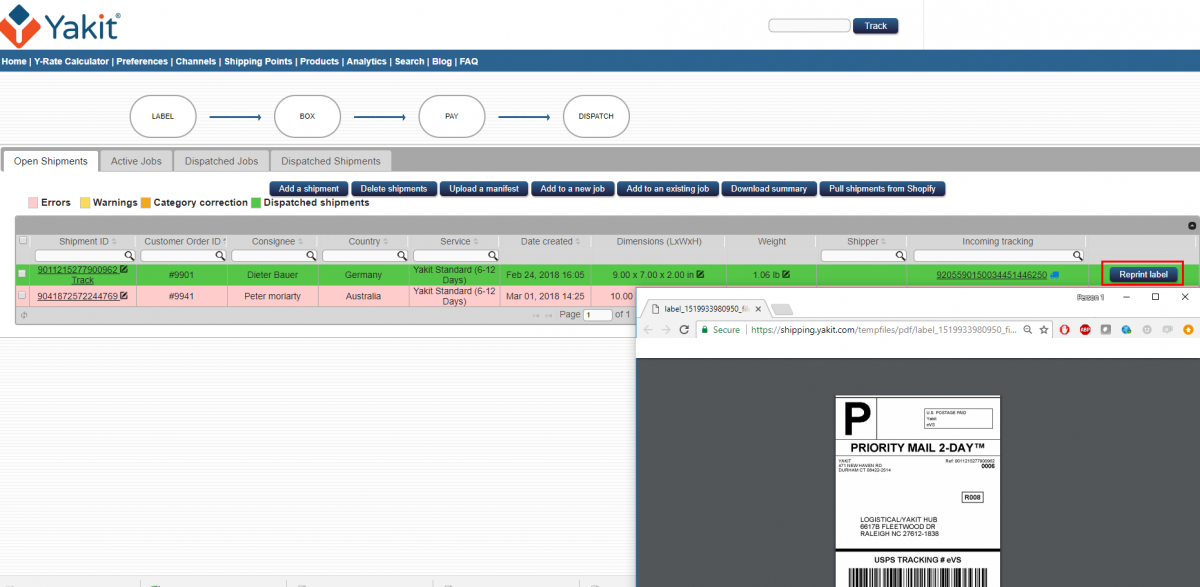Toggle the select-all shipments checkbox
This screenshot has height=587, width=1200.
(x=23, y=241)
